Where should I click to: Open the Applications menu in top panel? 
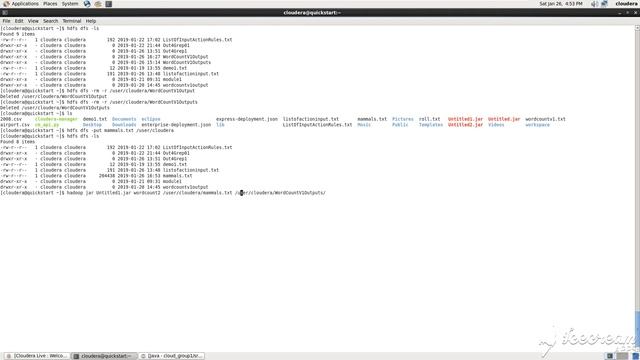point(21,4)
